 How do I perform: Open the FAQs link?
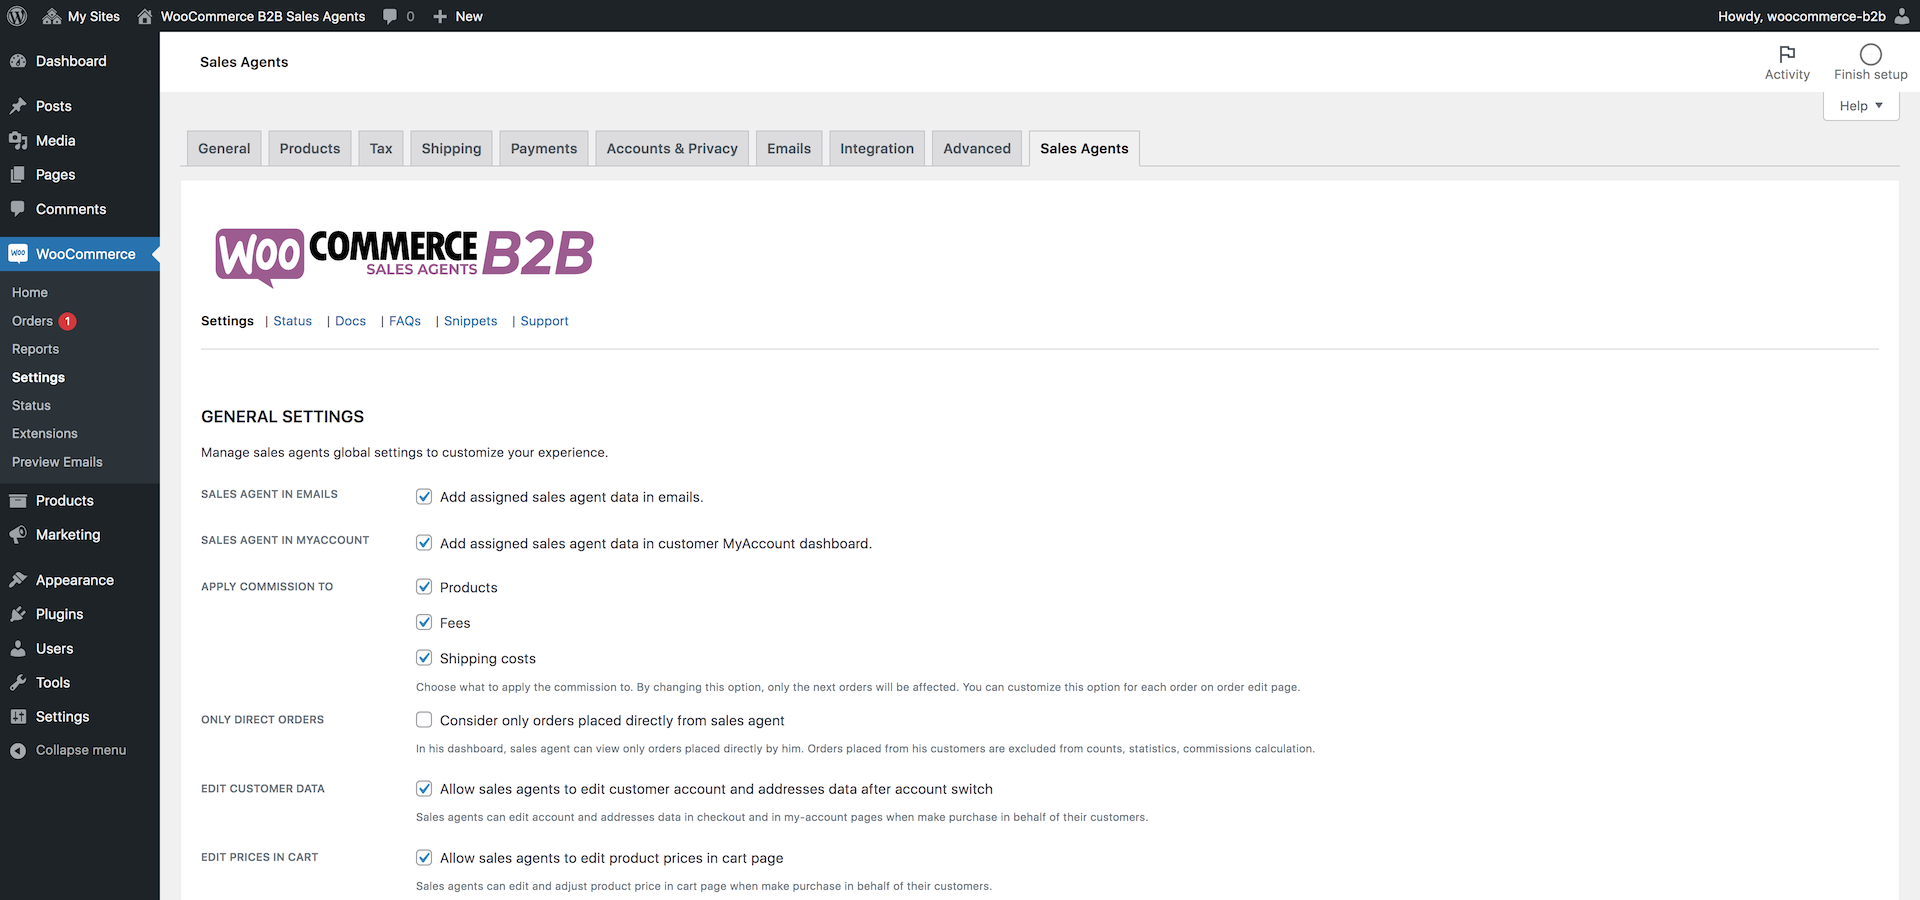click(404, 321)
